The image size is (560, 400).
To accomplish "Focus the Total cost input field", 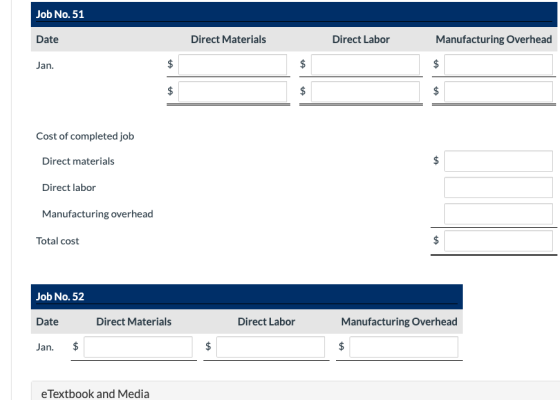I will coord(499,241).
